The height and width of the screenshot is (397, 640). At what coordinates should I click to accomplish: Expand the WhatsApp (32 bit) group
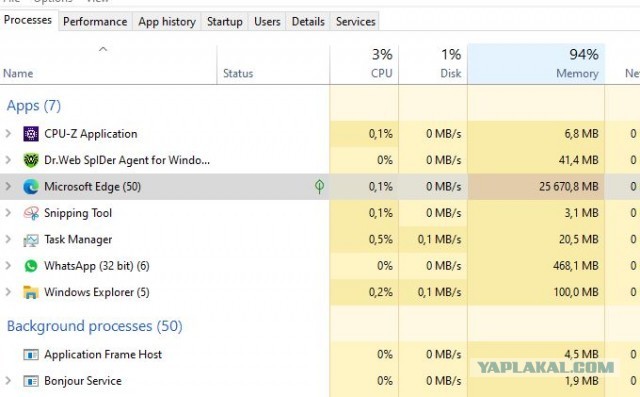click(x=8, y=266)
